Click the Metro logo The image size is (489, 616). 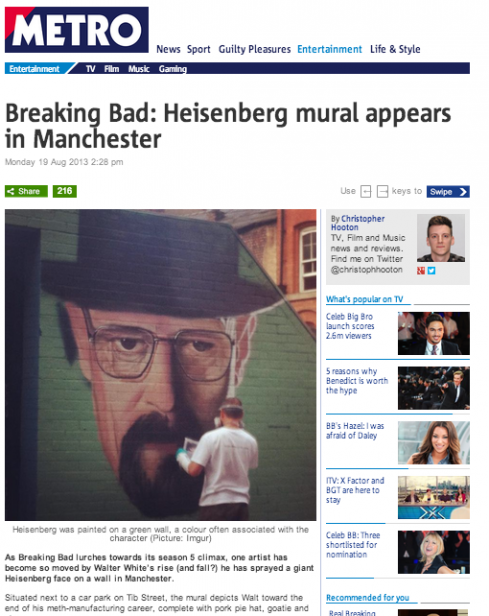click(x=77, y=30)
